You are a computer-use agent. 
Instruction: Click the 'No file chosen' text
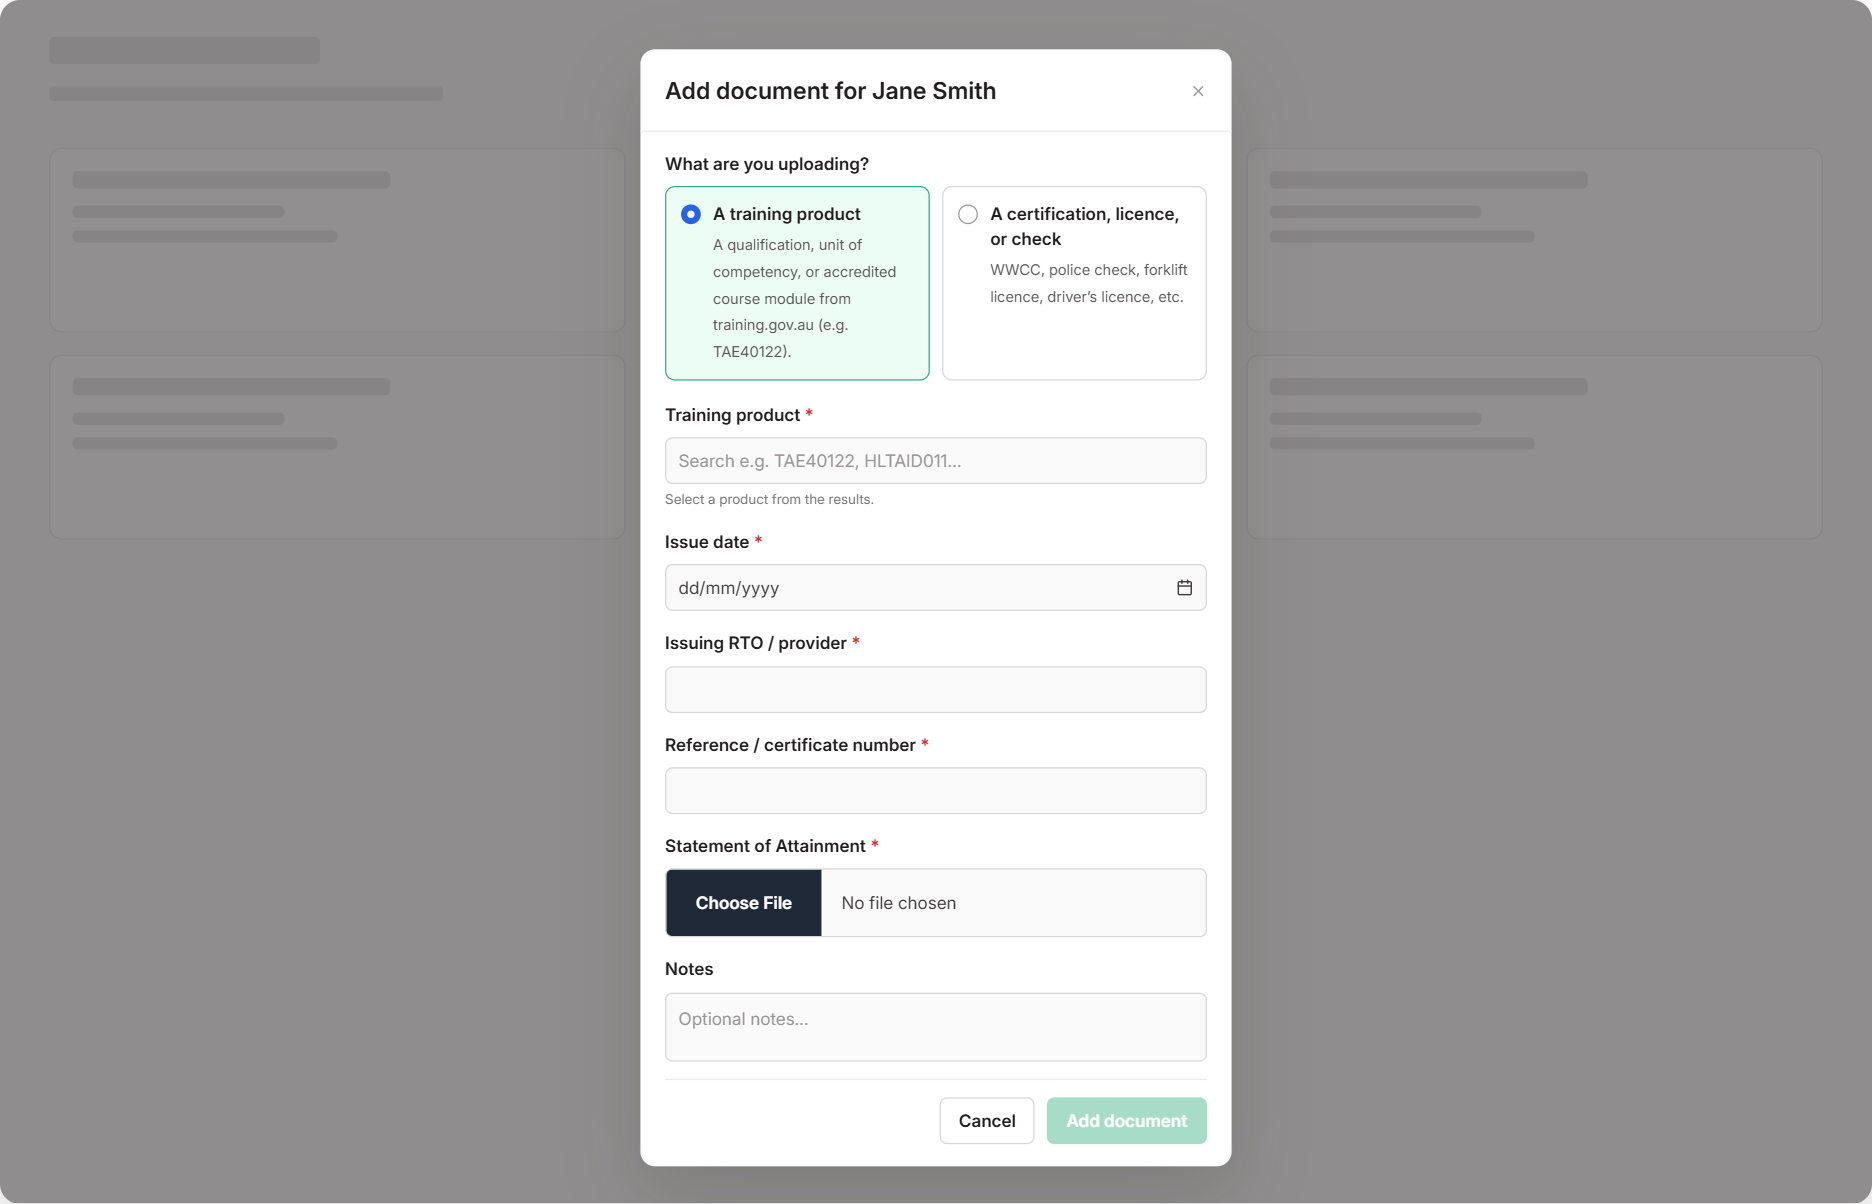click(x=899, y=903)
